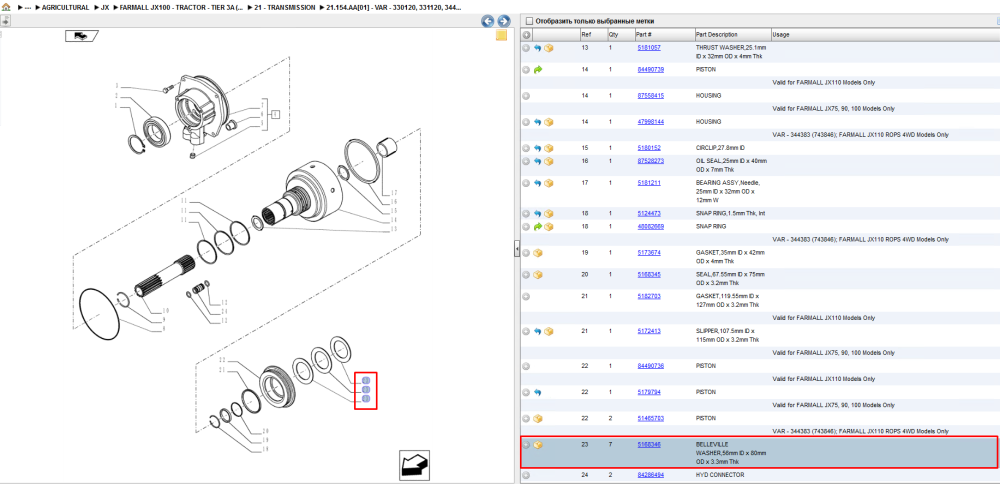Screen dimensions: 1000x484
Task: Click package box icon for part 47998144
Action: (548, 122)
